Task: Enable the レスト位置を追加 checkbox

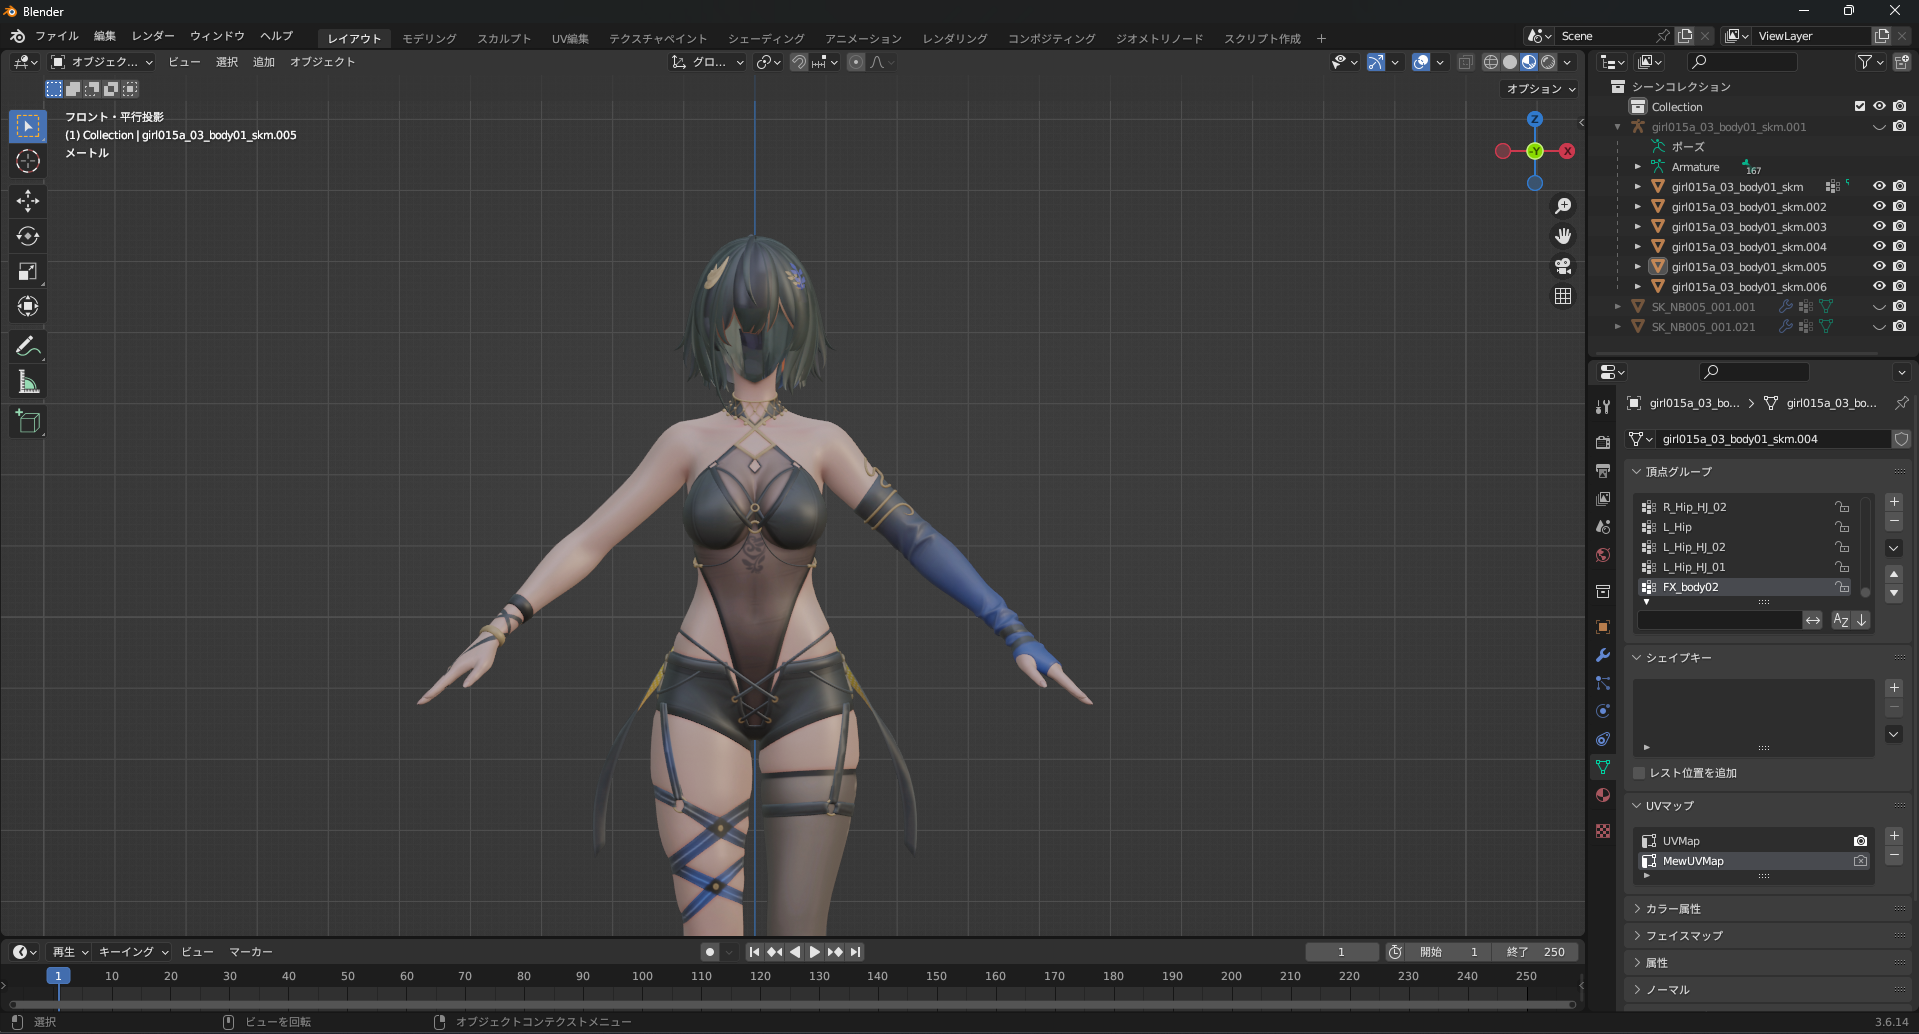Action: pyautogui.click(x=1639, y=773)
